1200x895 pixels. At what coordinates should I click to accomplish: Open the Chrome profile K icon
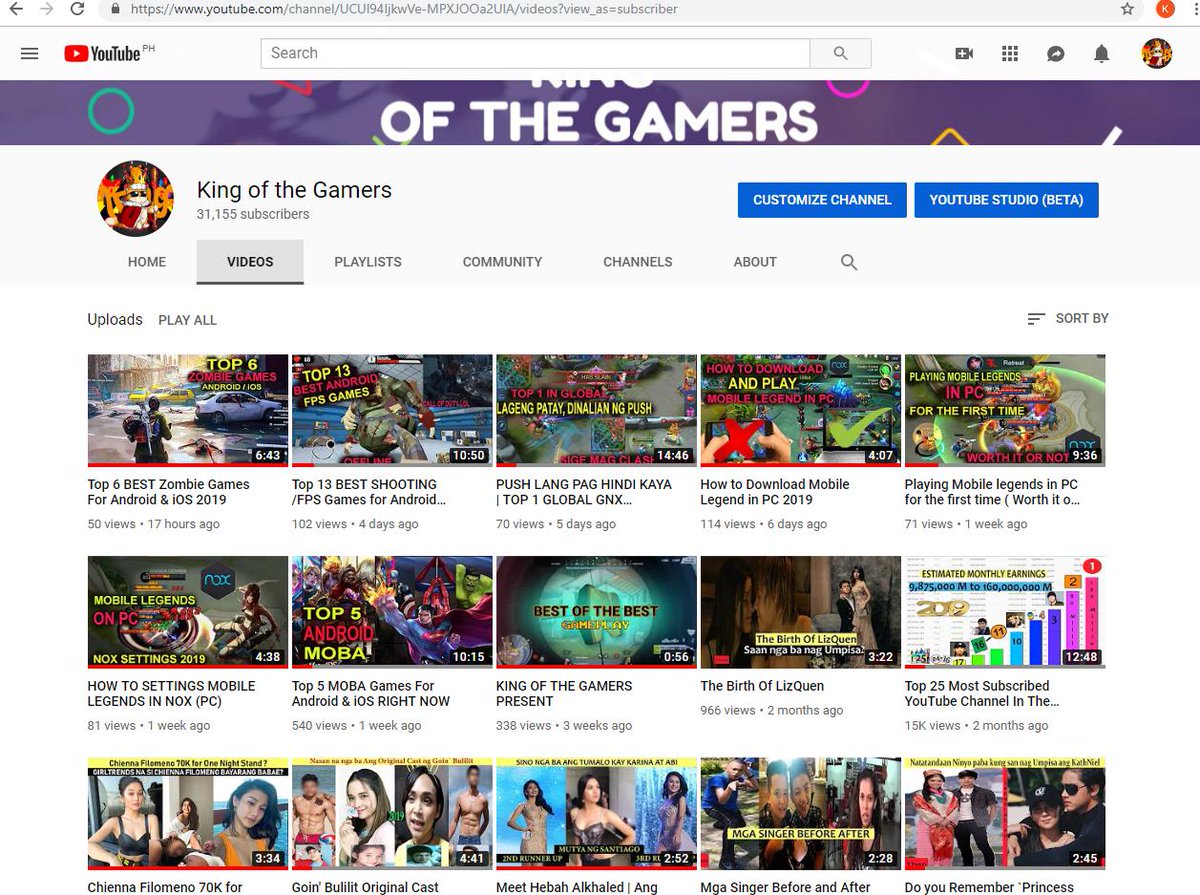(x=1165, y=9)
